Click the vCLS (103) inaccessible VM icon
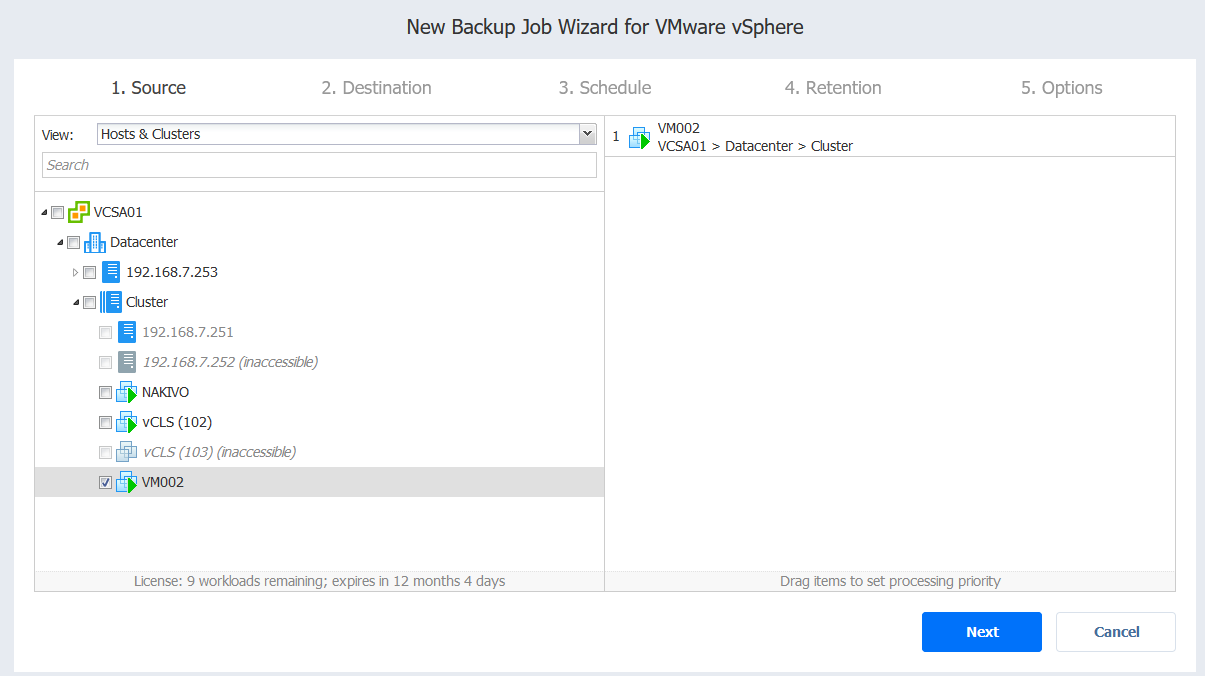 [126, 452]
